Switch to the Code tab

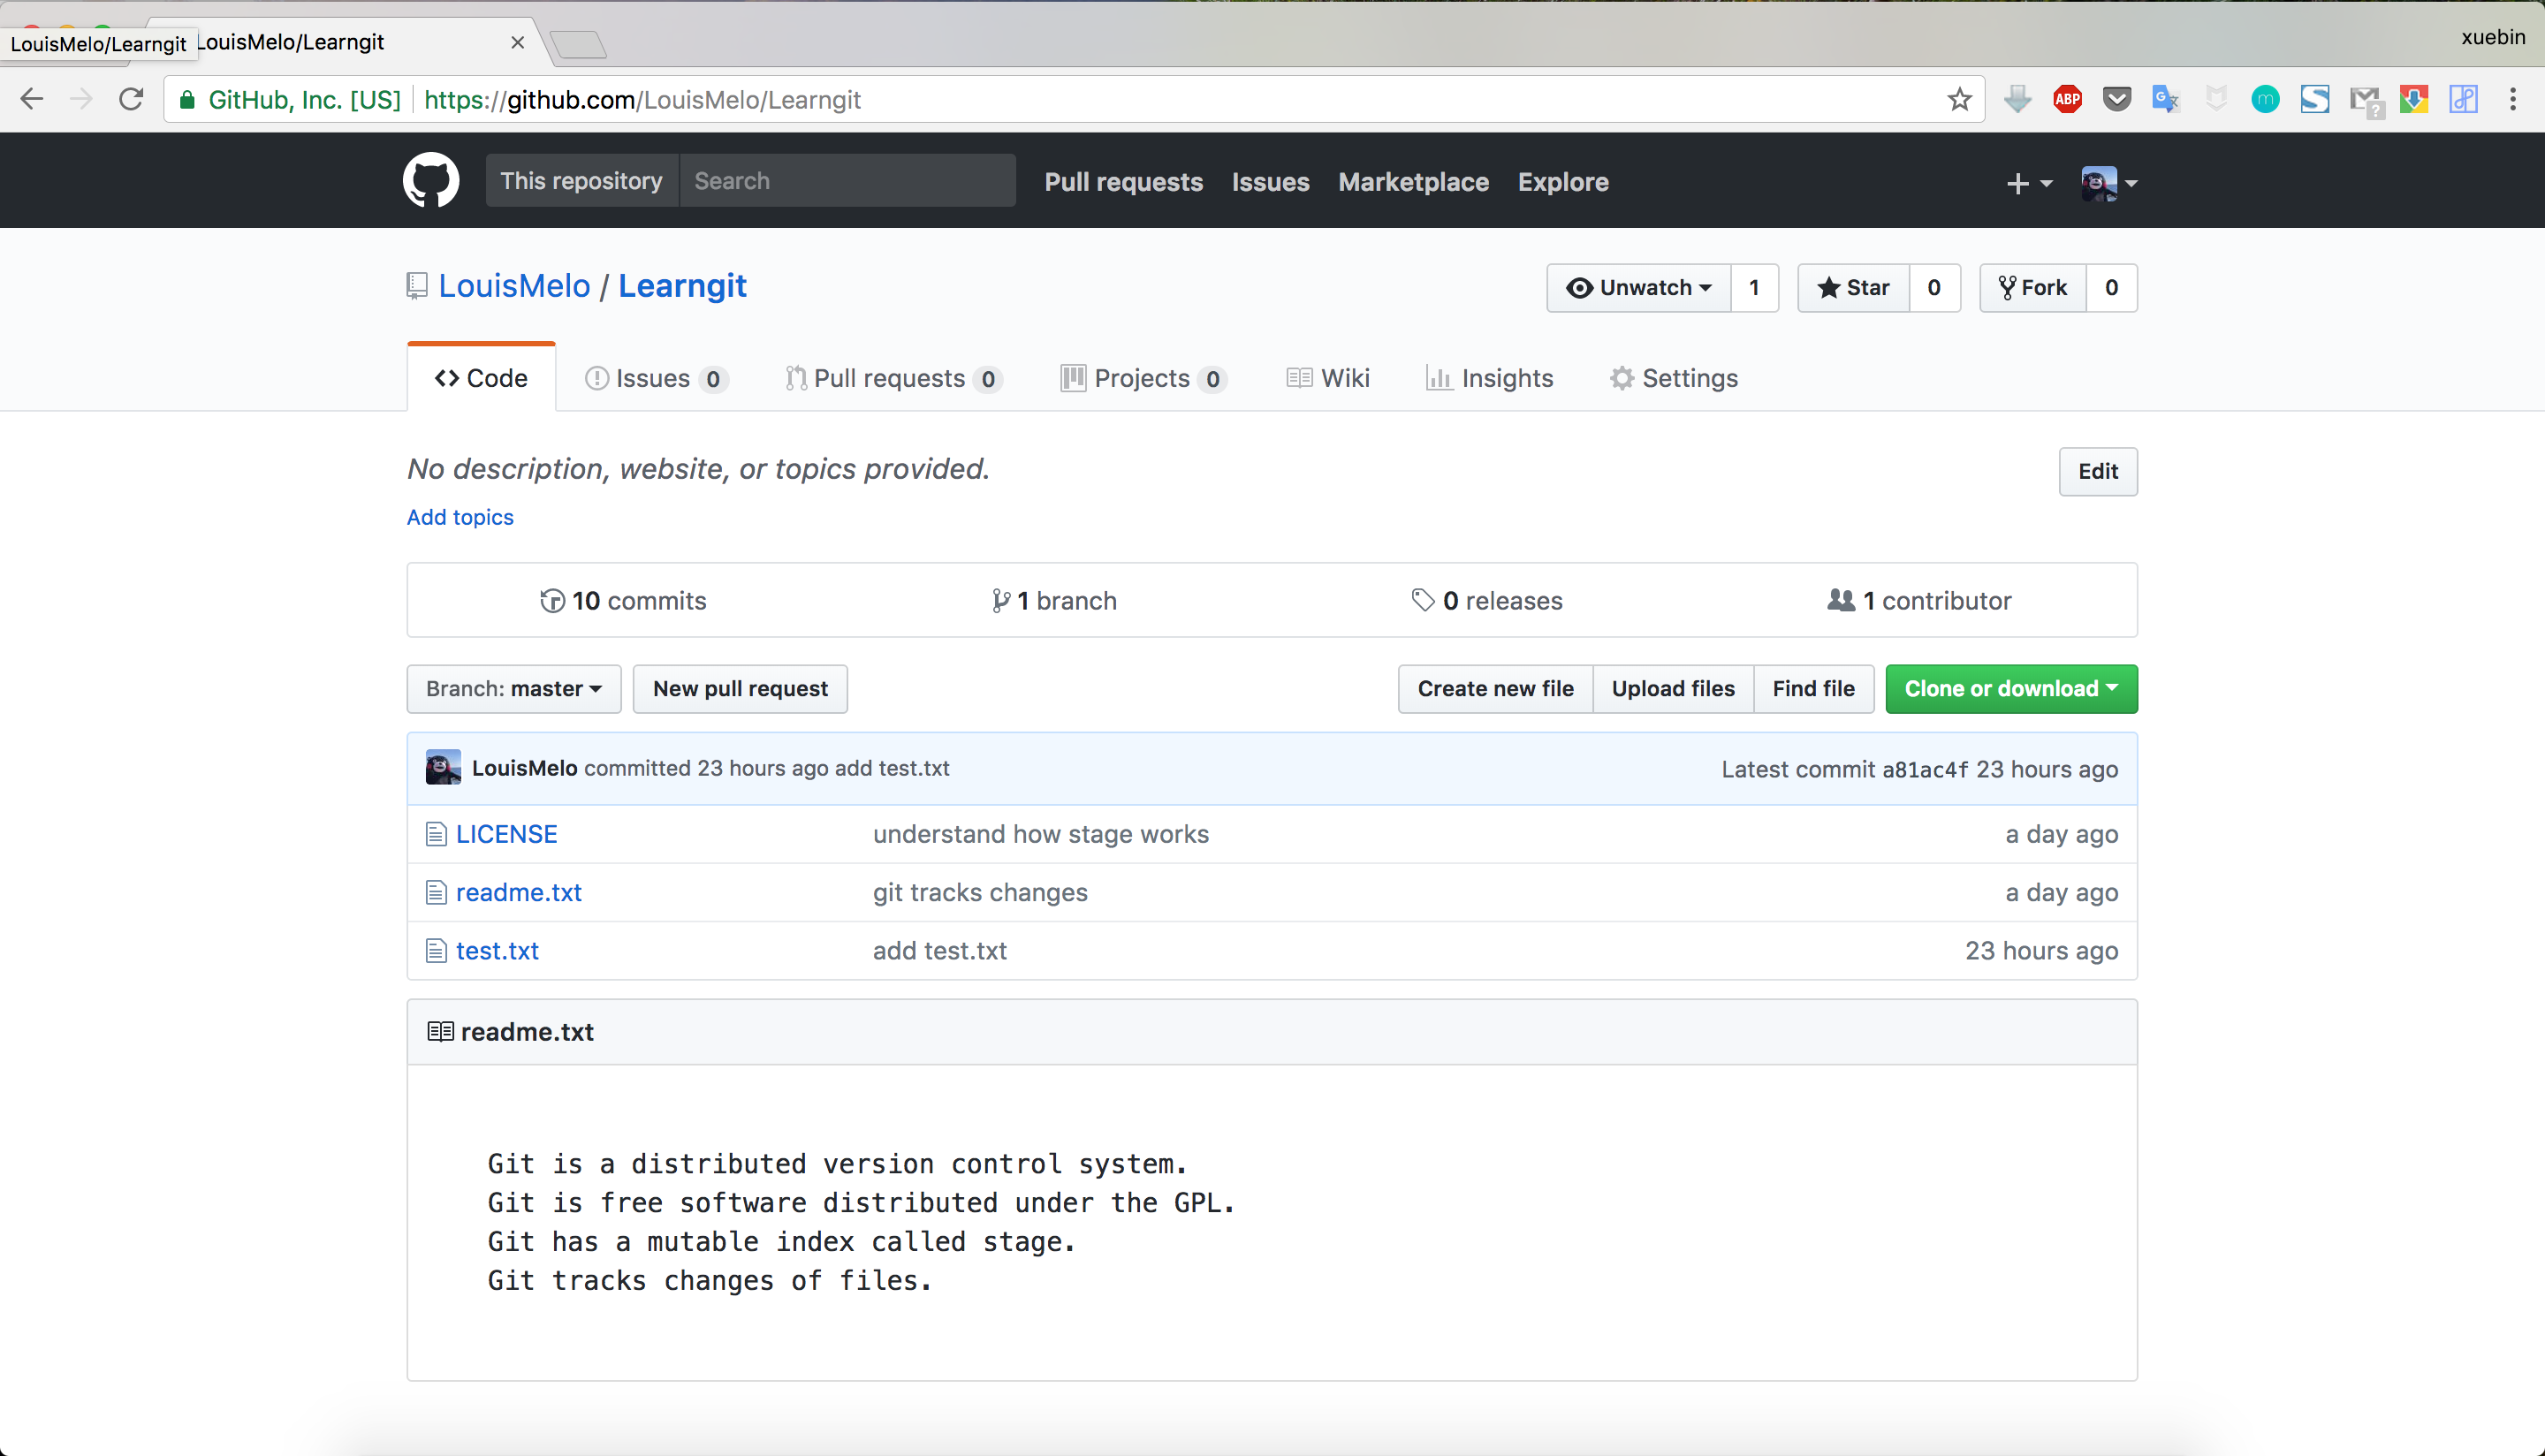coord(481,378)
